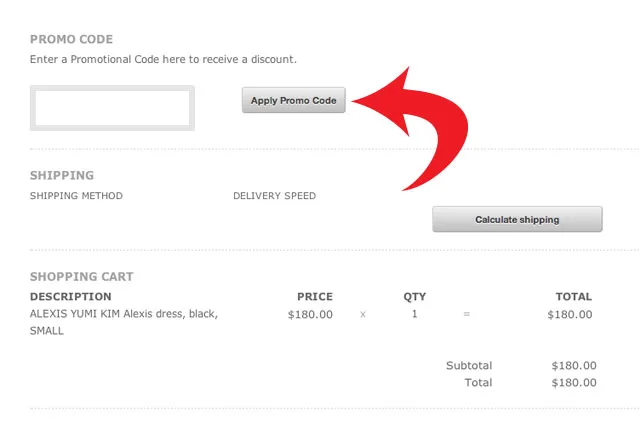Click the final Total amount $180.00
640x428 pixels.
click(574, 383)
